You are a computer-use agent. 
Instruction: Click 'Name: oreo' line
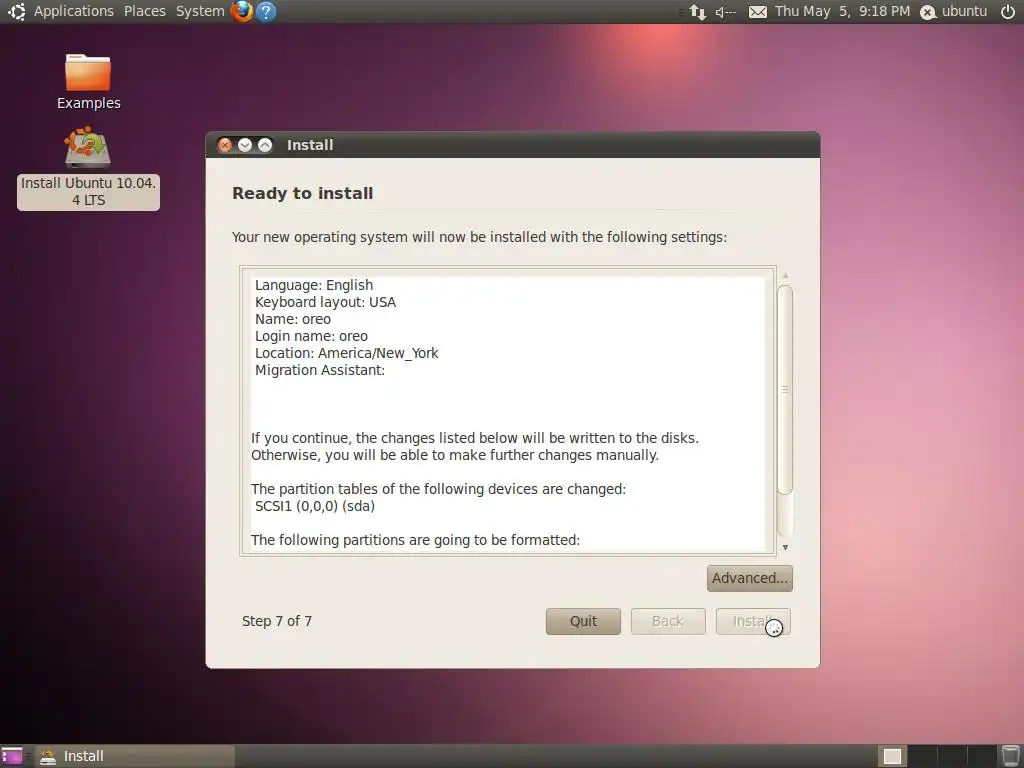(293, 319)
